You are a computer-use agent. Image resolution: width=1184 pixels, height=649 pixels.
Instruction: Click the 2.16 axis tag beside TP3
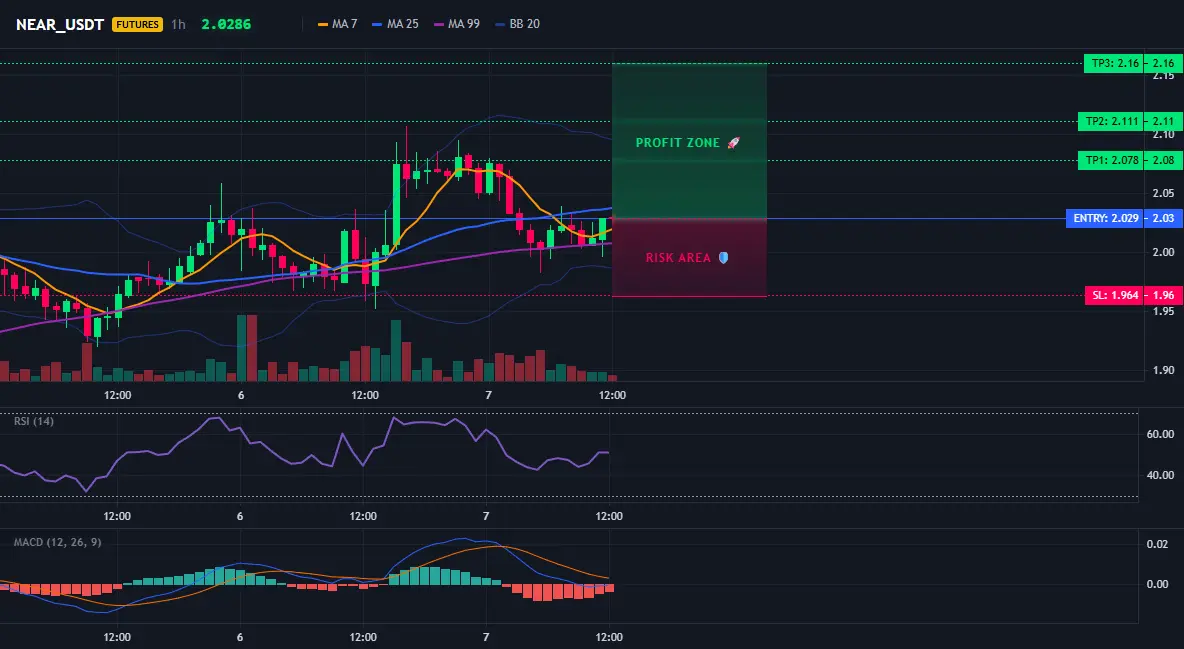coord(1164,63)
